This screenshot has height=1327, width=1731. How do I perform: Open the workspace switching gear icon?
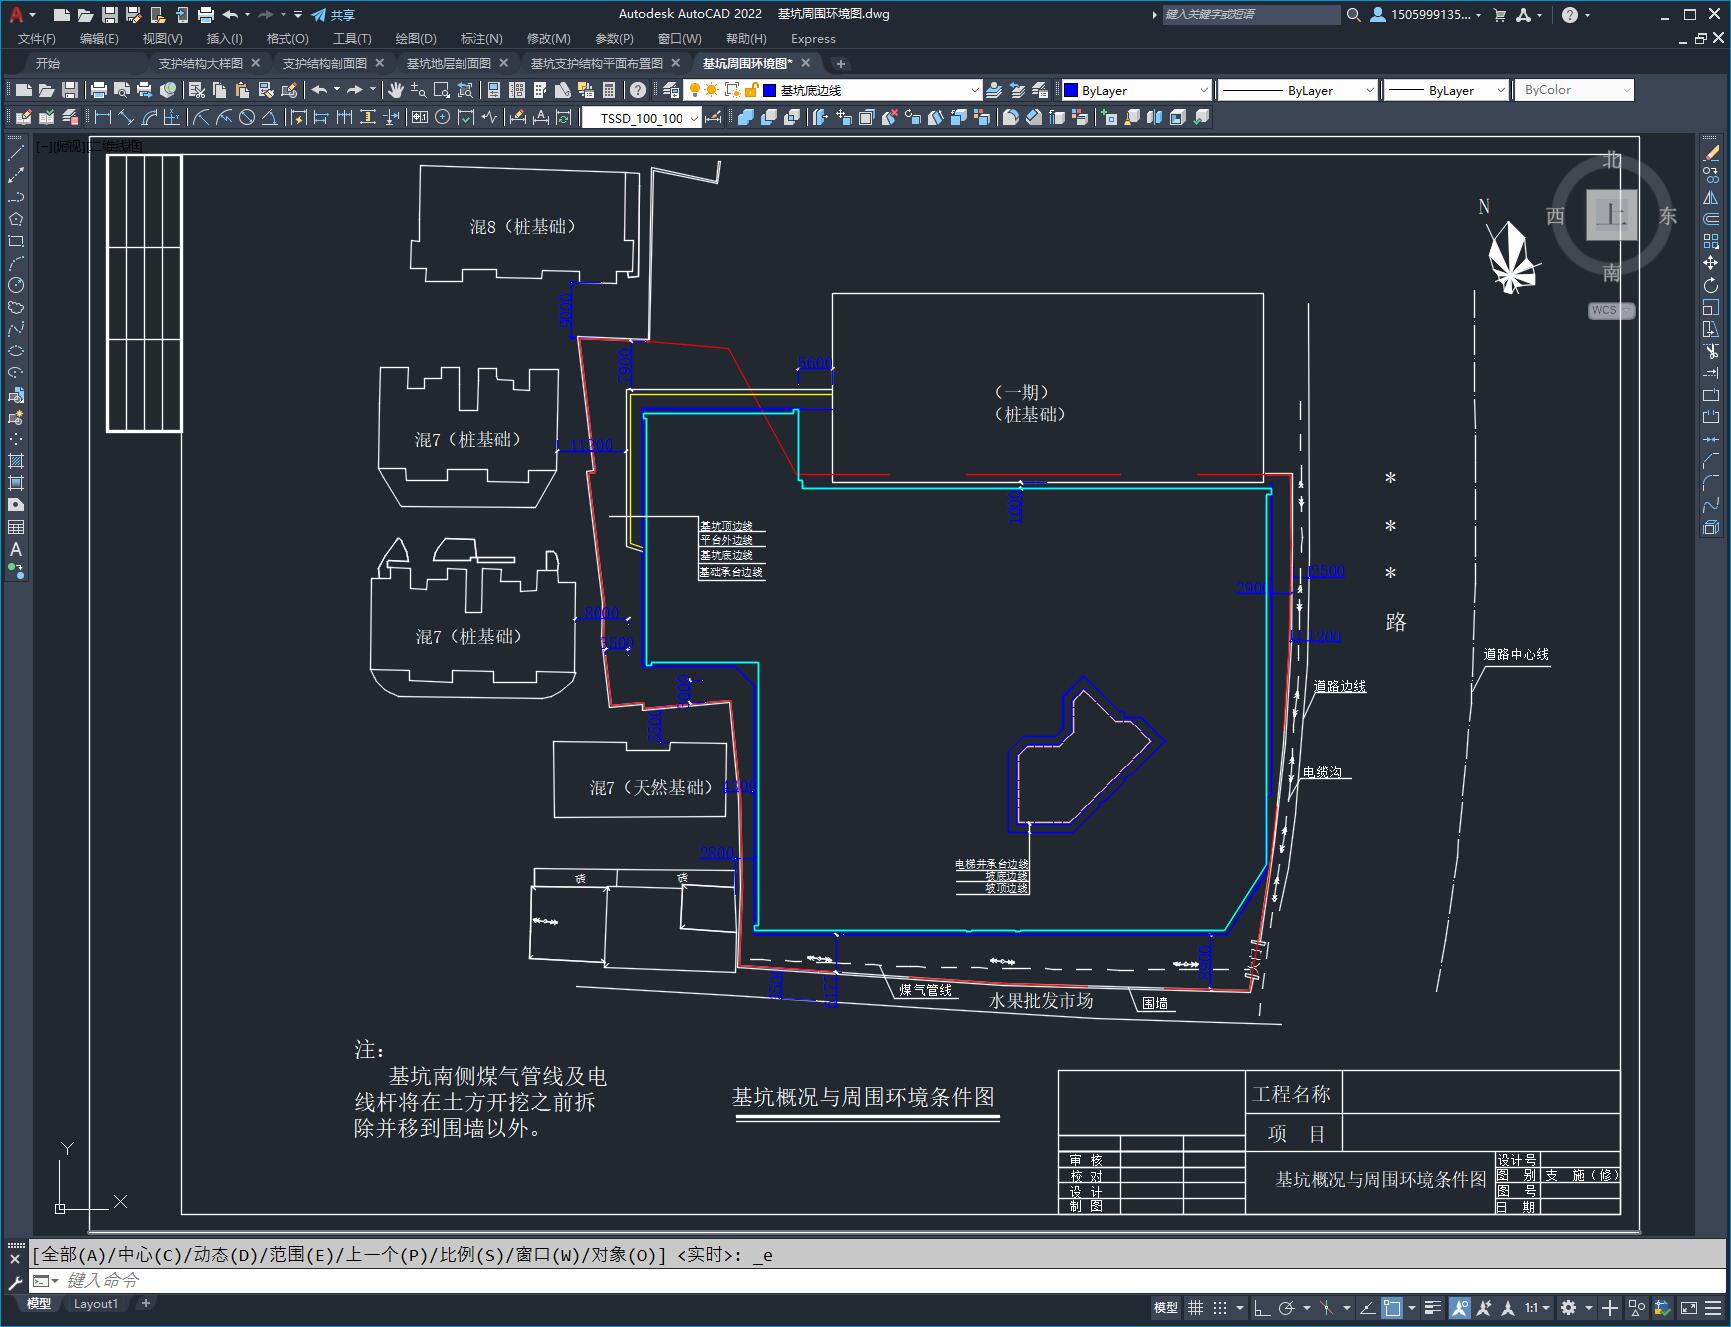tap(1568, 1307)
